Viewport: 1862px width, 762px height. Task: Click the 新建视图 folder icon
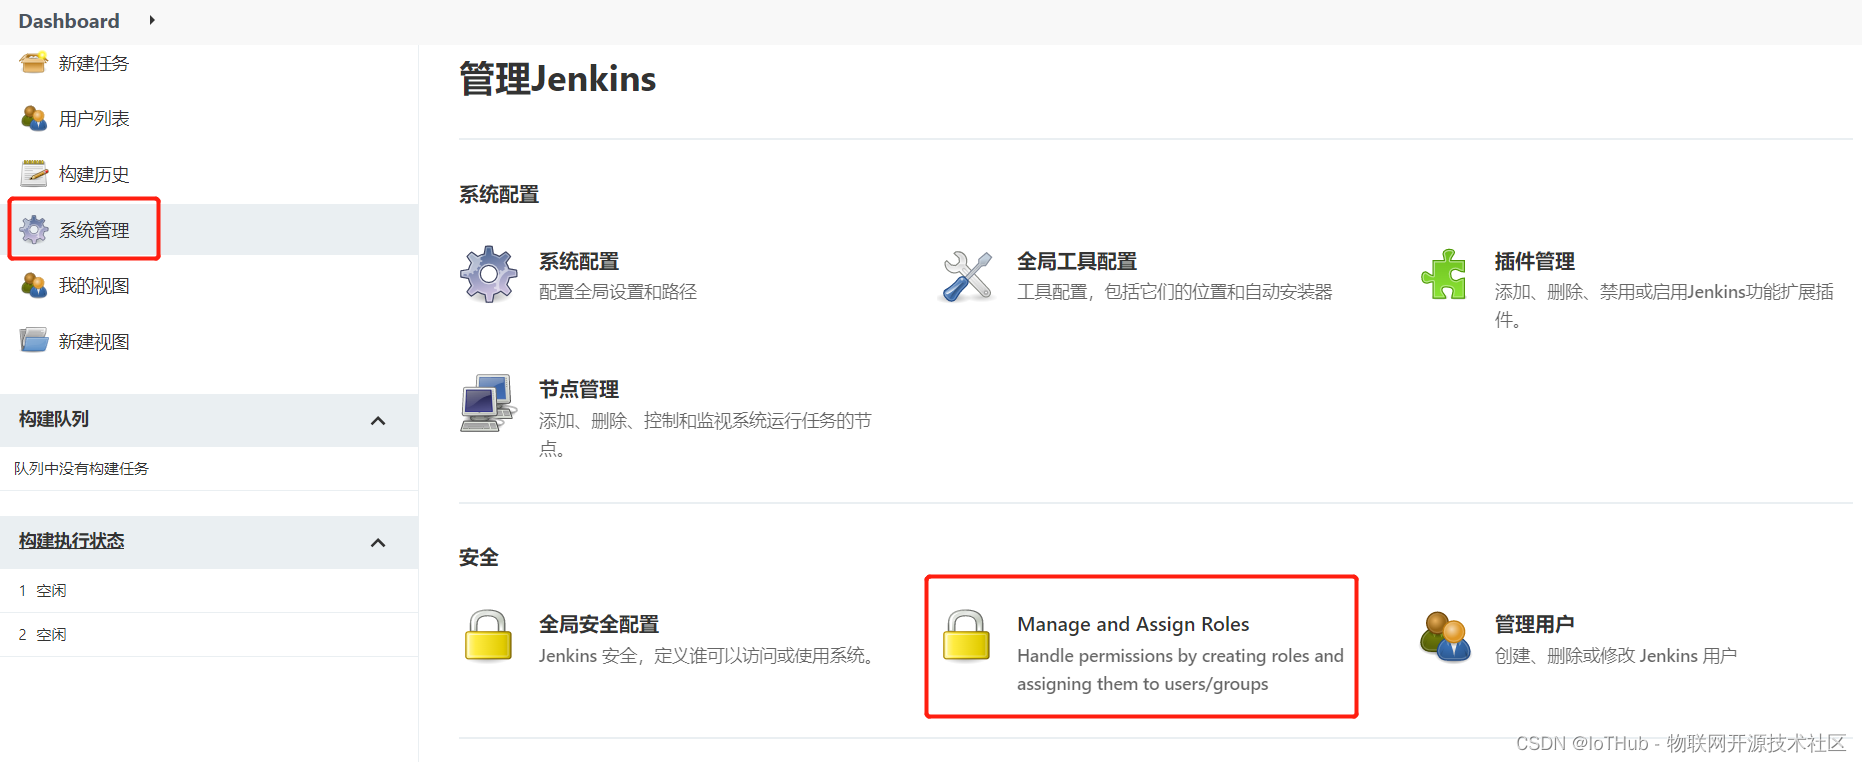point(34,341)
